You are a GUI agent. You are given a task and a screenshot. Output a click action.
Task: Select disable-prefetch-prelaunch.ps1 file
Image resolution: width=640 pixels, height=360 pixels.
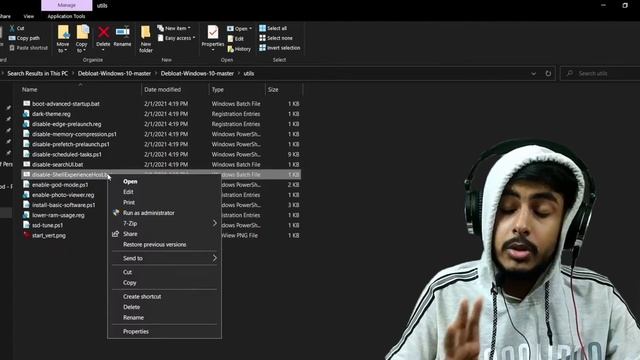71,144
